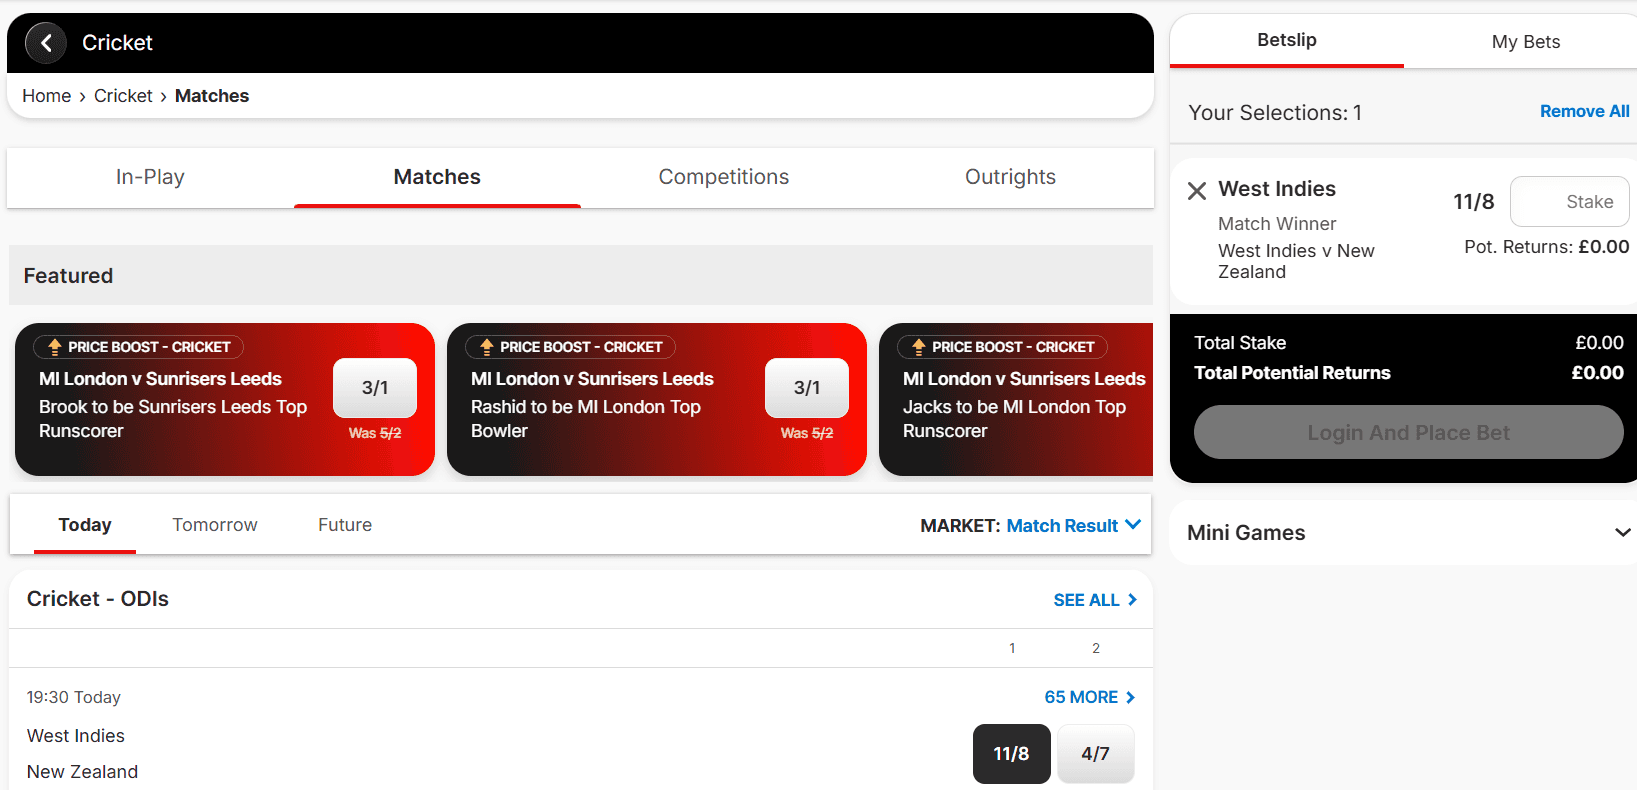Click price boost arrow icon on Brook card

55,347
